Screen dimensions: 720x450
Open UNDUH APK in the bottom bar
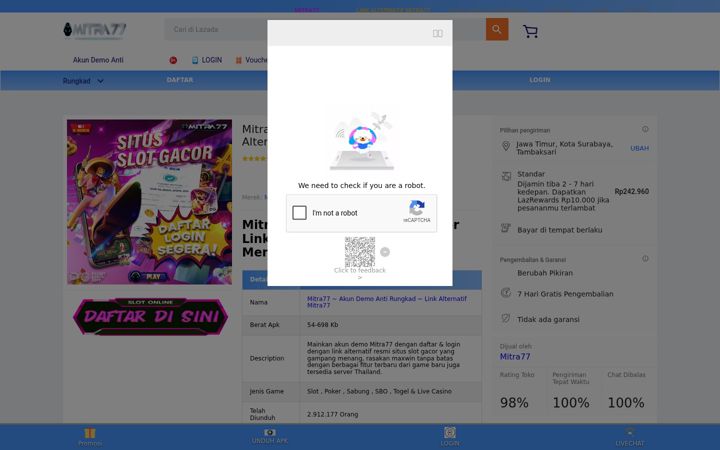(270, 436)
